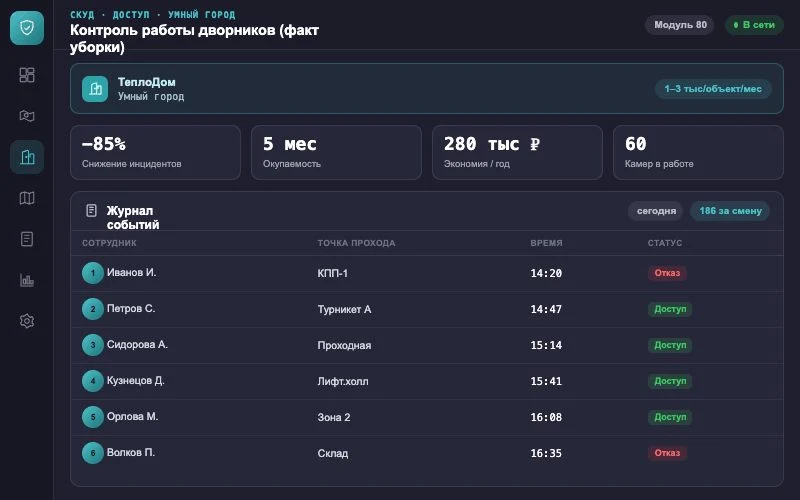Click avatar number 1 for Иванов И.
The height and width of the screenshot is (500, 800).
93,273
